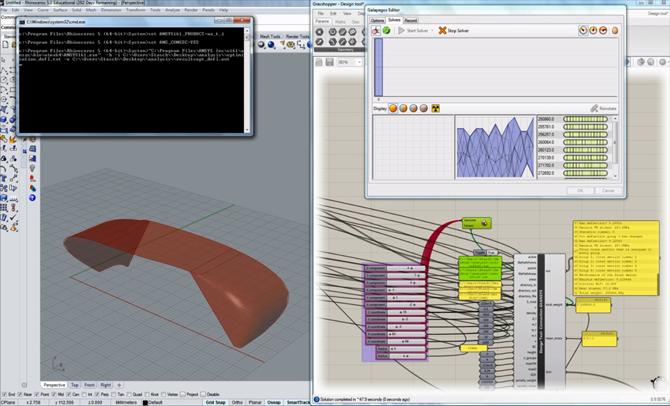This screenshot has width=670, height=406.
Task: Click the genome slider for row 250860.0
Action: tap(585, 119)
